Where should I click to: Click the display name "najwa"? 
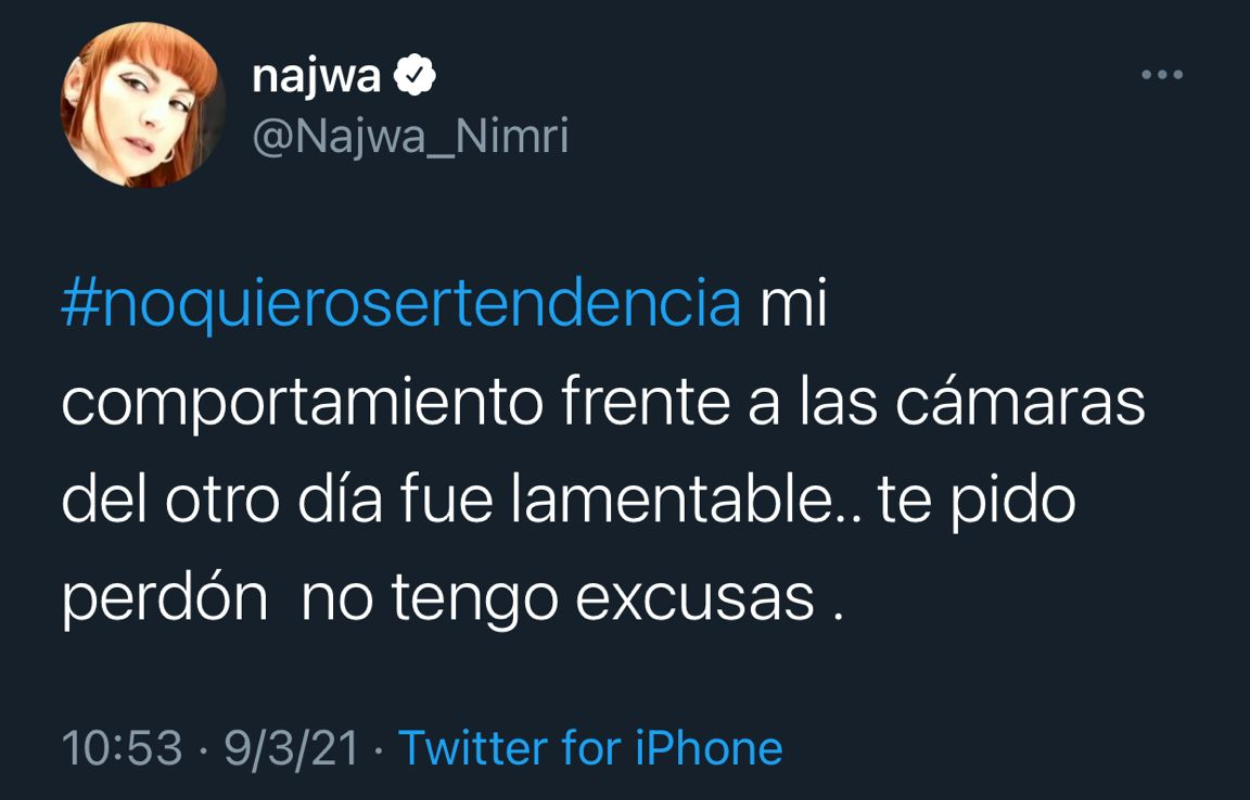[316, 76]
